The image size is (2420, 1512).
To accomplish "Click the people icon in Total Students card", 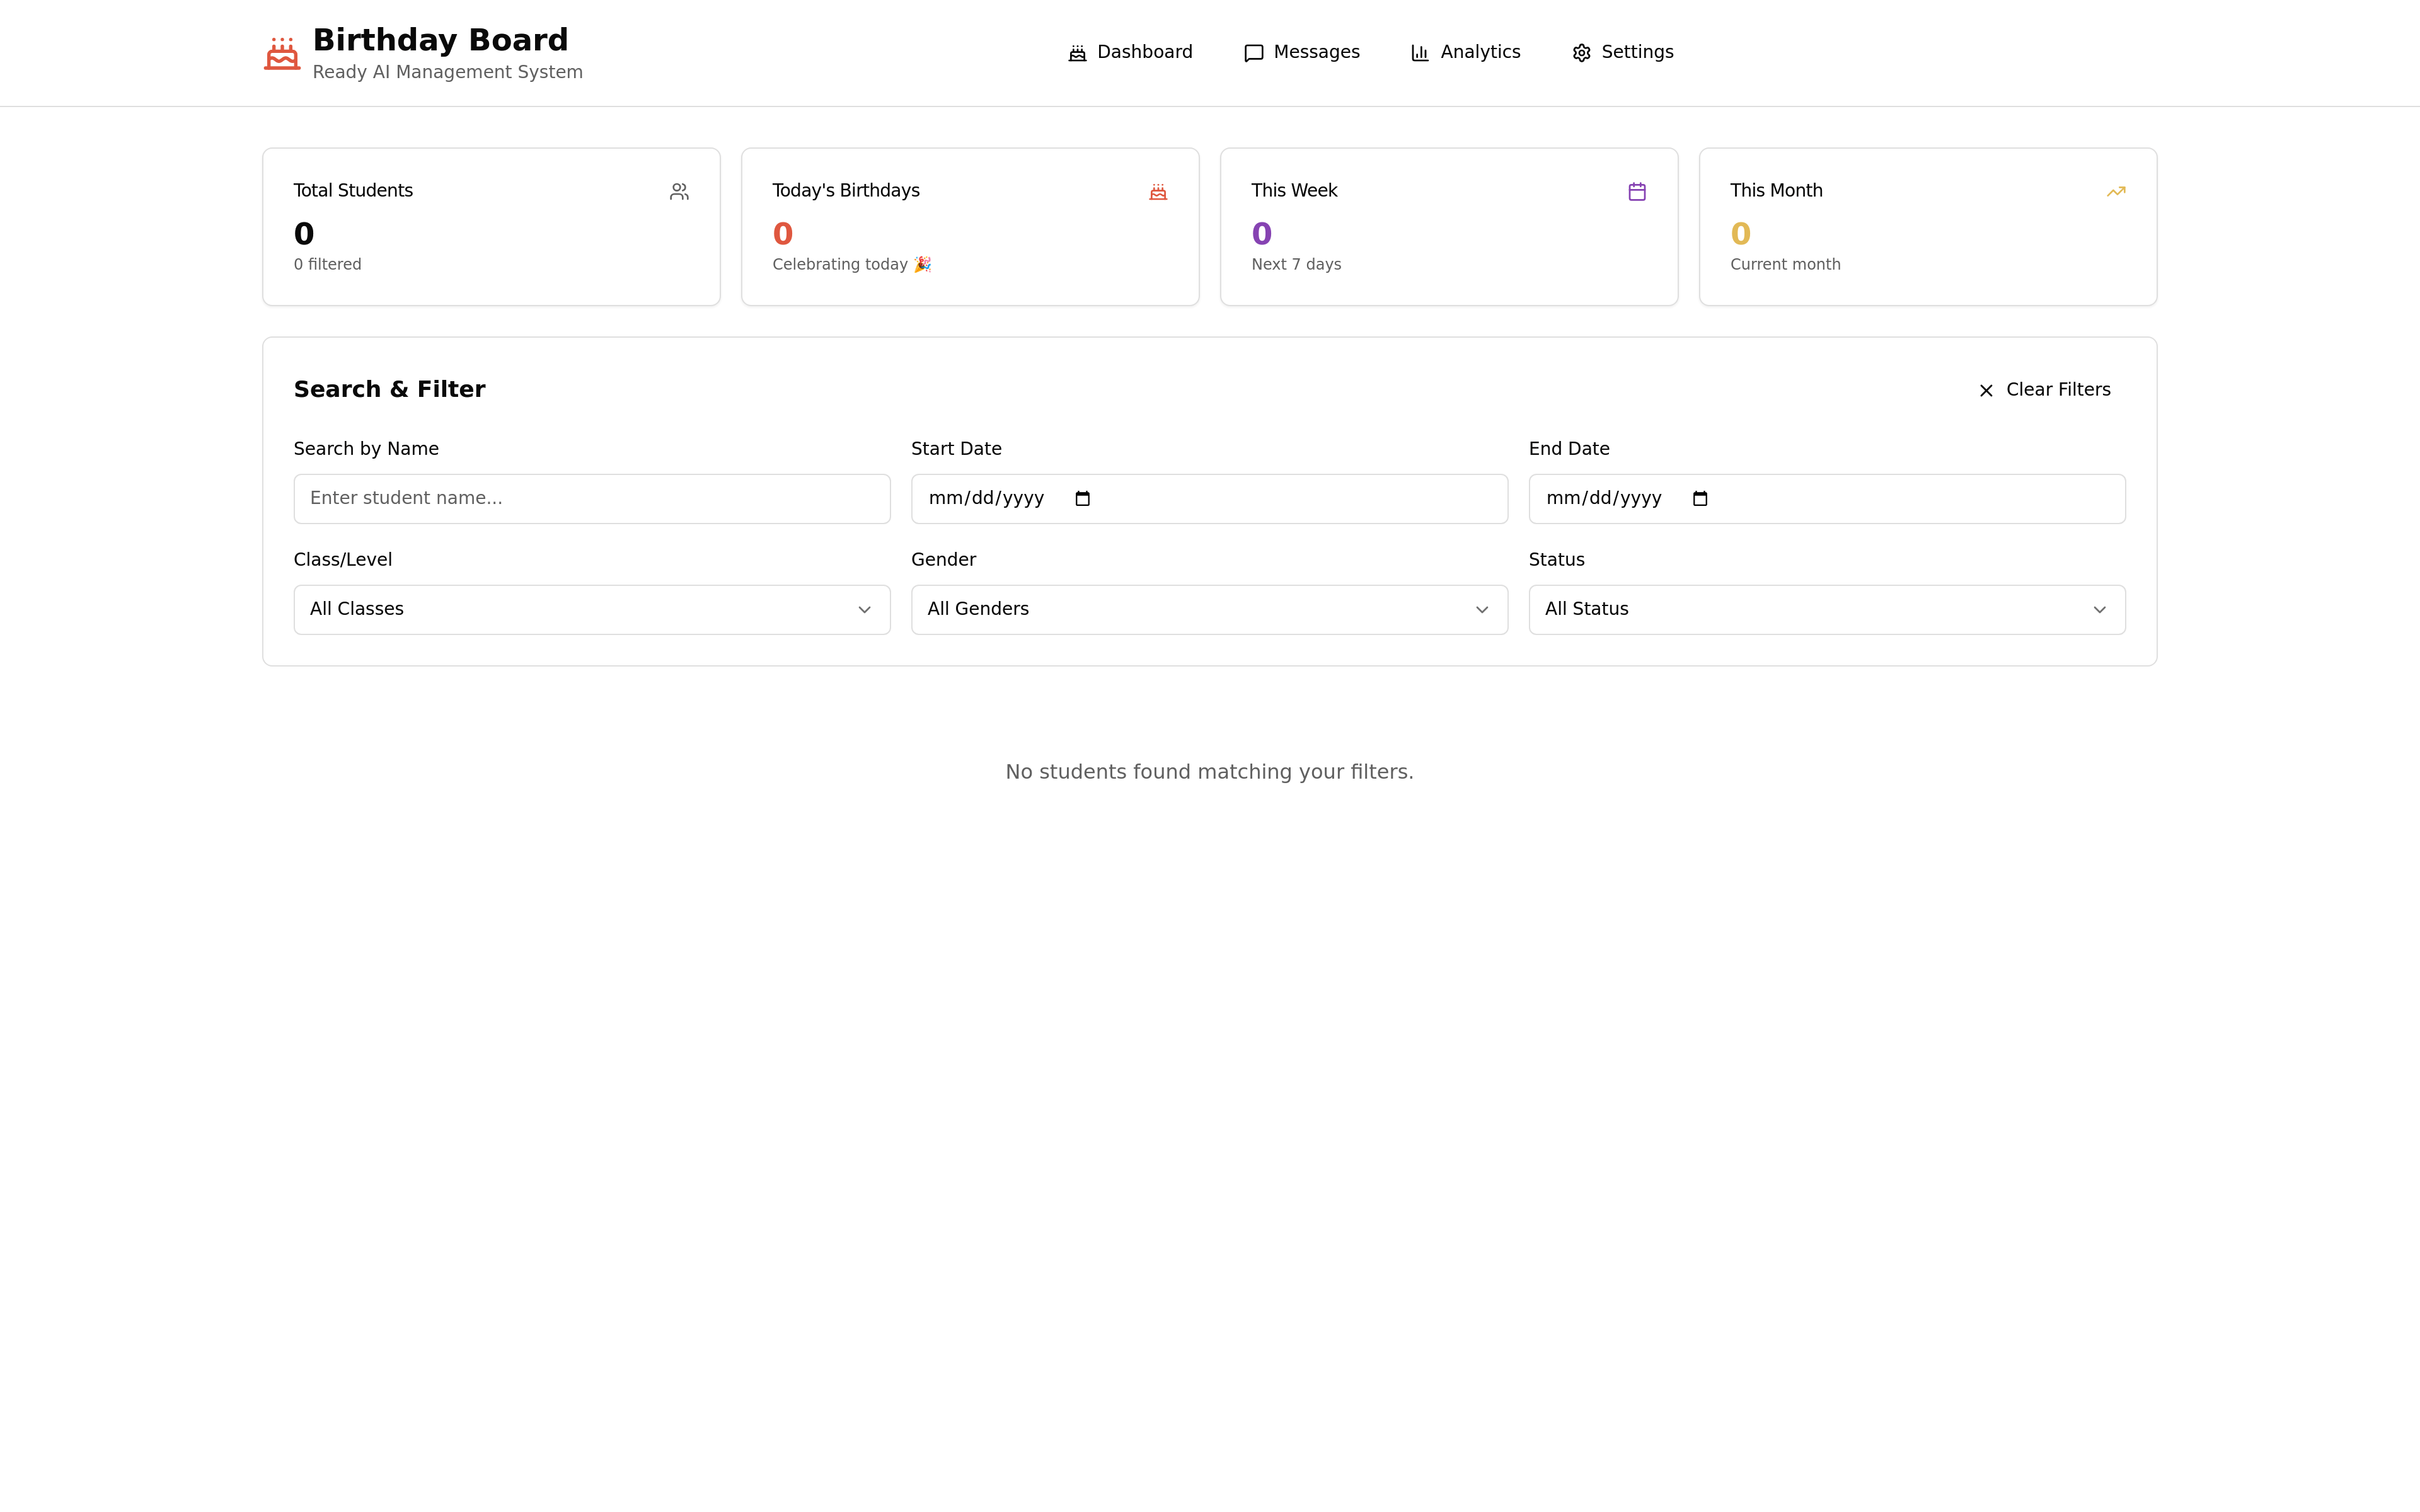I will pos(679,191).
